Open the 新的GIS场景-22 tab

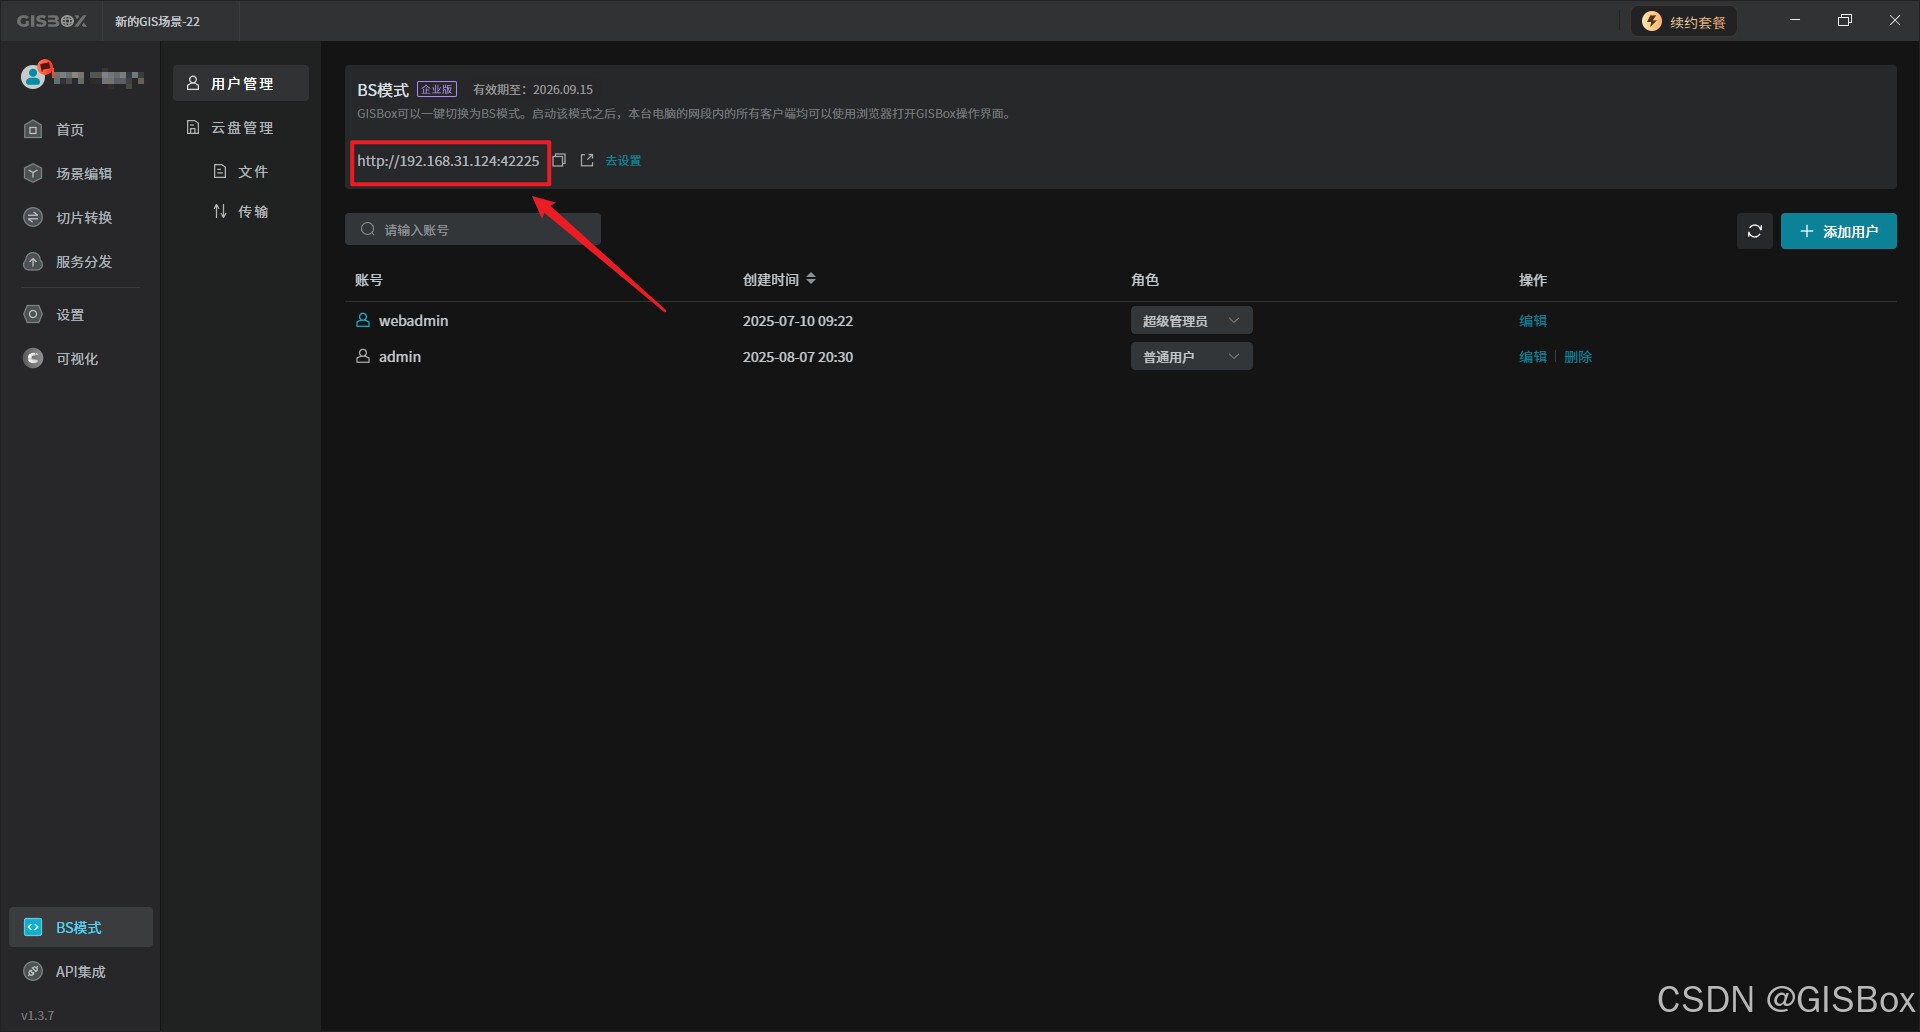(x=157, y=21)
